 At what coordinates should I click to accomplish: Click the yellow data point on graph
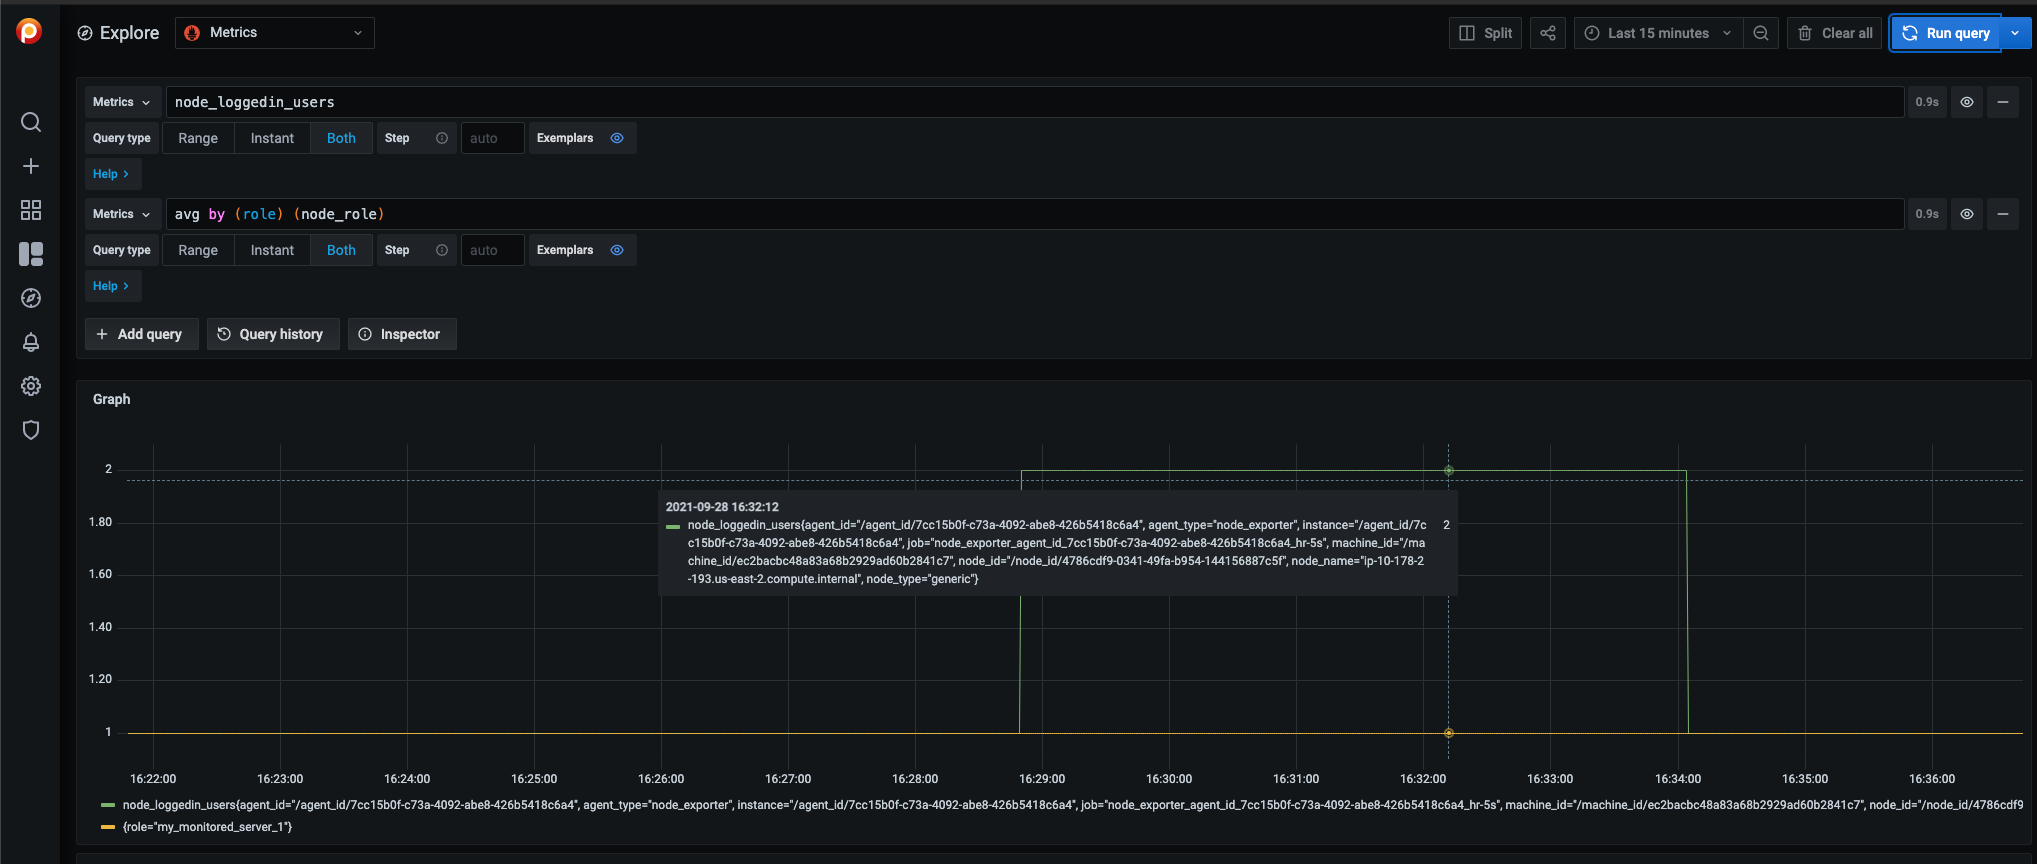[x=1448, y=733]
